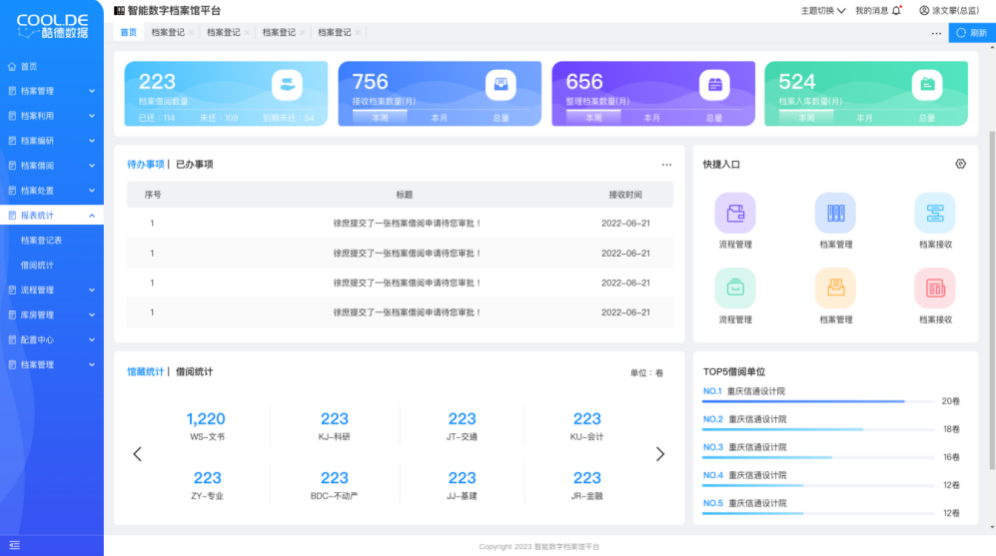This screenshot has height=556, width=996.
Task: Select 本周 in the 524 card
Action: click(x=806, y=118)
